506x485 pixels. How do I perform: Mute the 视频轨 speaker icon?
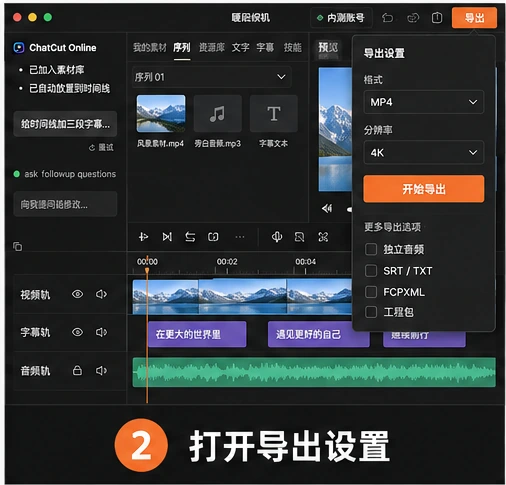pos(101,294)
